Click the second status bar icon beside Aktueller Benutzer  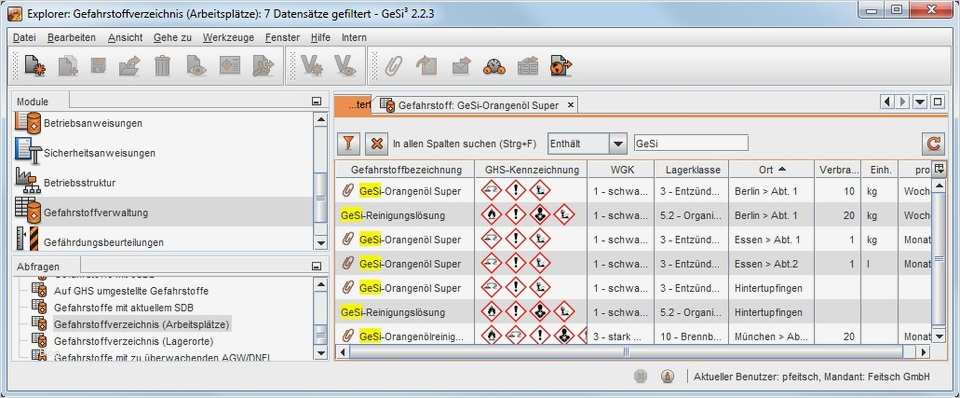pos(668,377)
